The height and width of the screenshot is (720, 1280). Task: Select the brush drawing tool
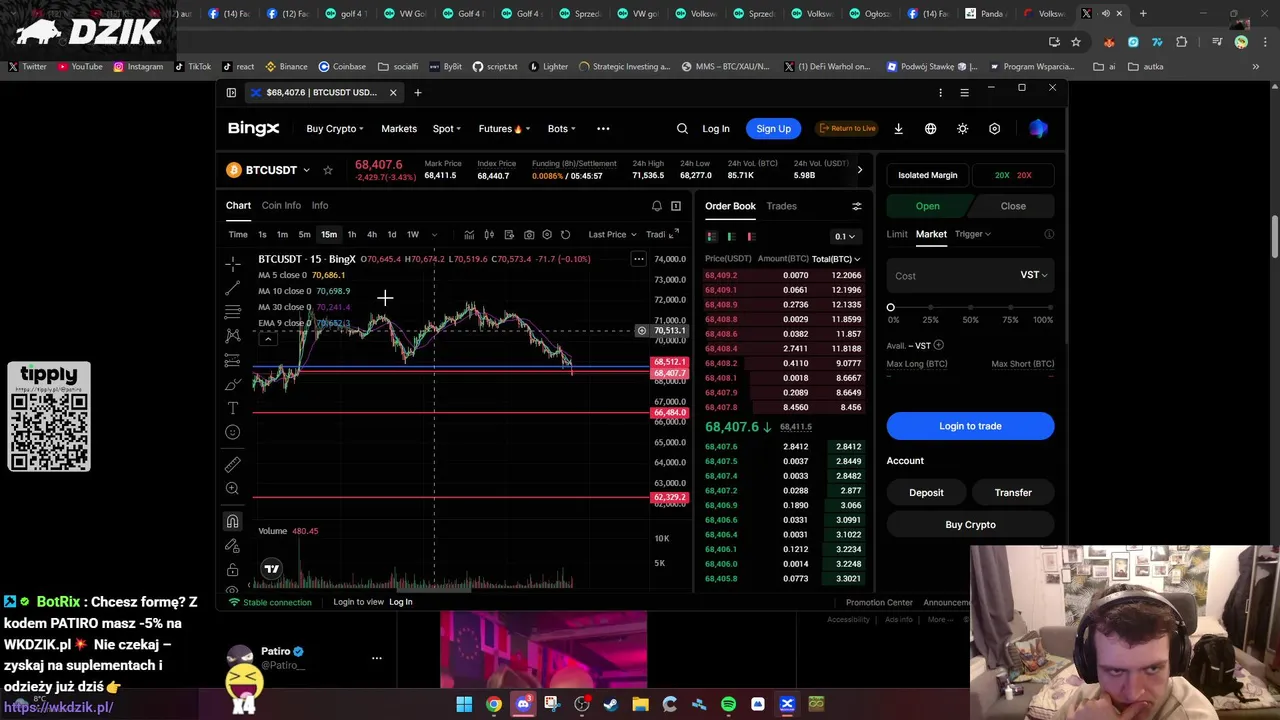click(x=232, y=385)
